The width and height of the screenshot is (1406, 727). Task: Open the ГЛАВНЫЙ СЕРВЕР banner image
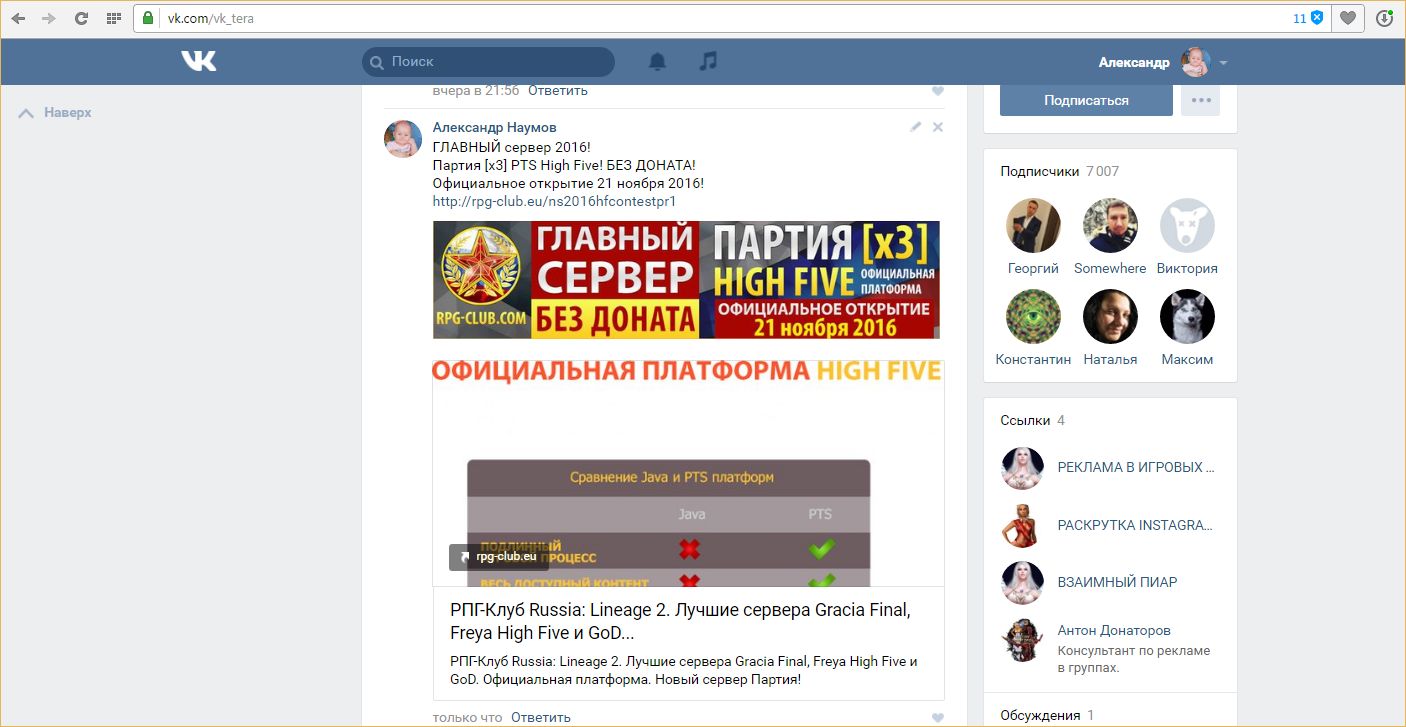[686, 280]
